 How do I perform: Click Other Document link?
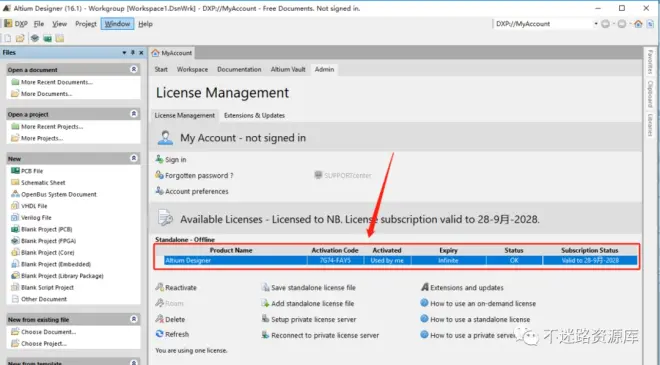pyautogui.click(x=44, y=299)
